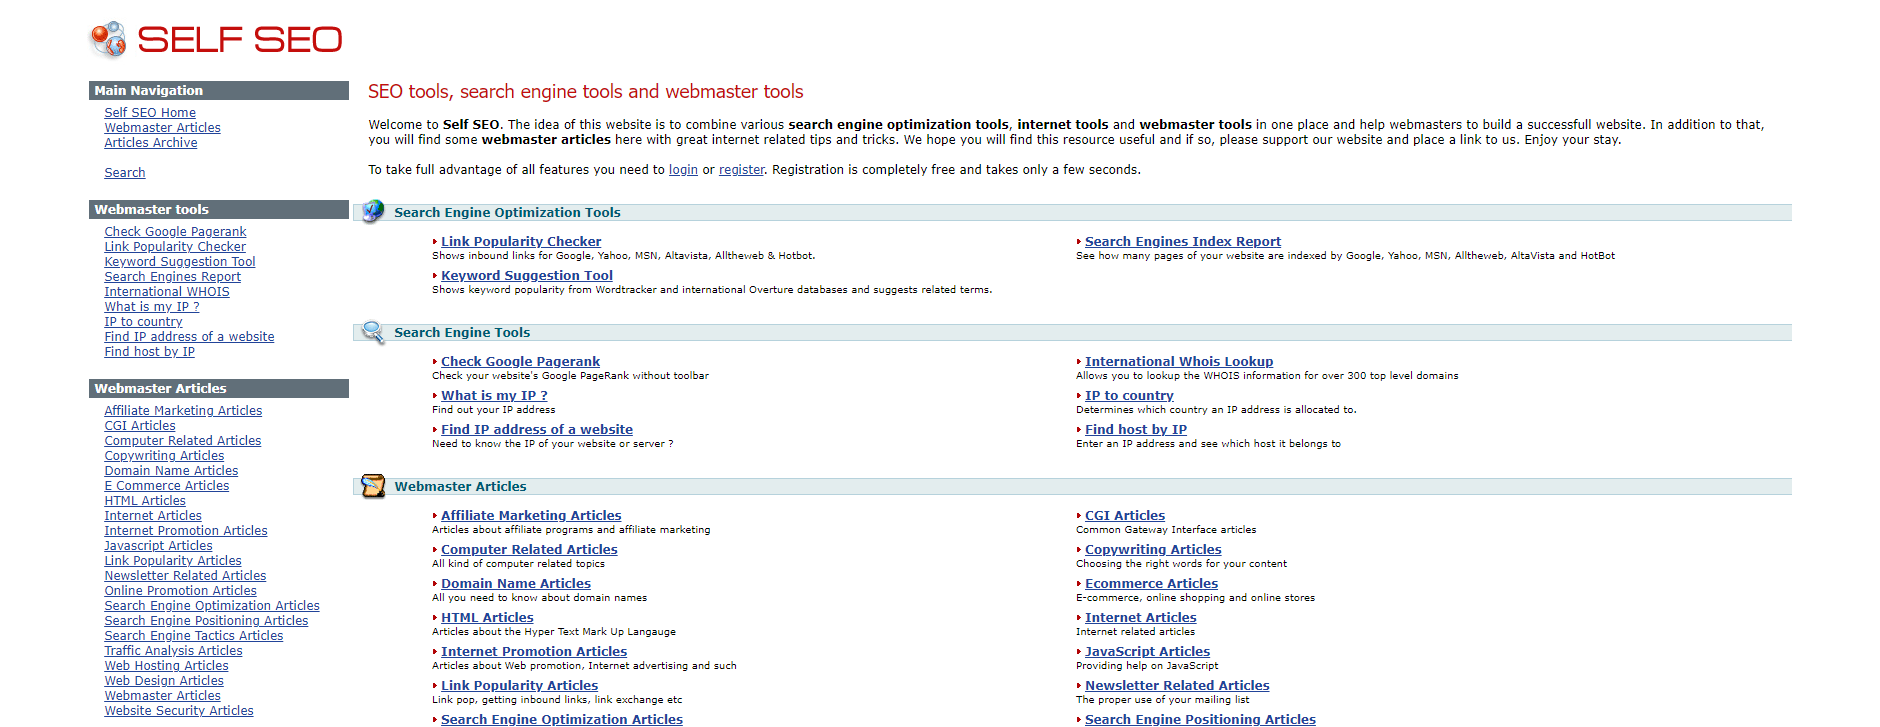
Task: Open Webmaster Articles link under Main Navigation
Action: pos(163,128)
